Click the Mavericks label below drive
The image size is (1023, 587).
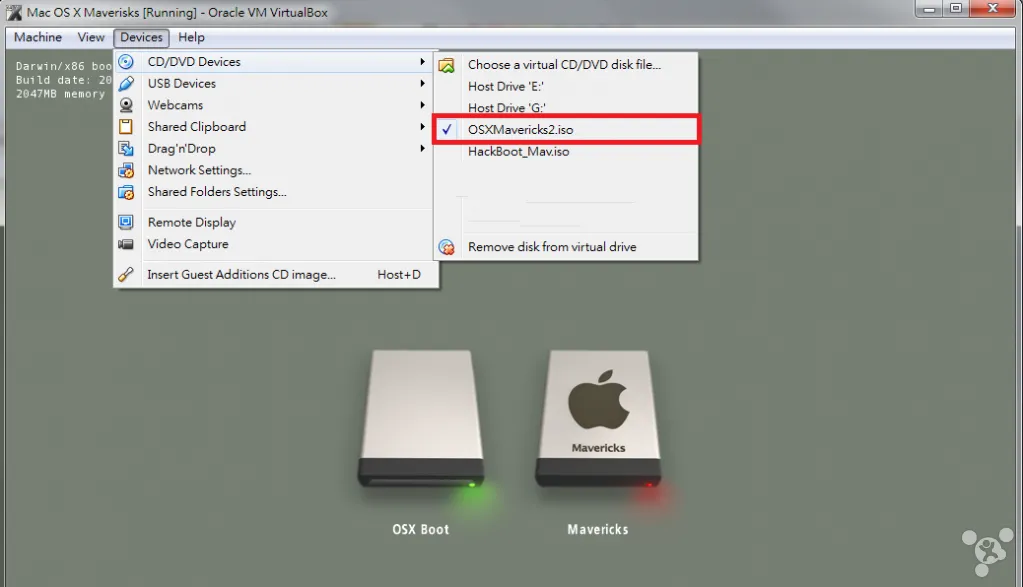point(598,530)
